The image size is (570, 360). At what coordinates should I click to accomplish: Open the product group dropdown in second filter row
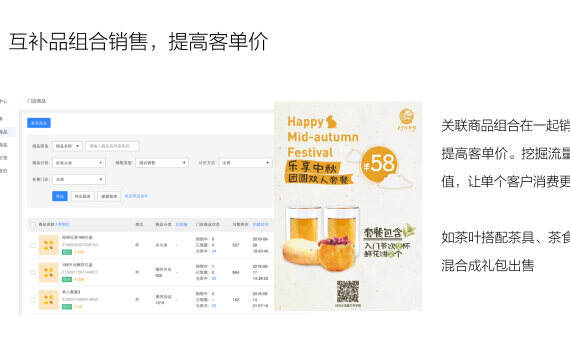point(79,163)
